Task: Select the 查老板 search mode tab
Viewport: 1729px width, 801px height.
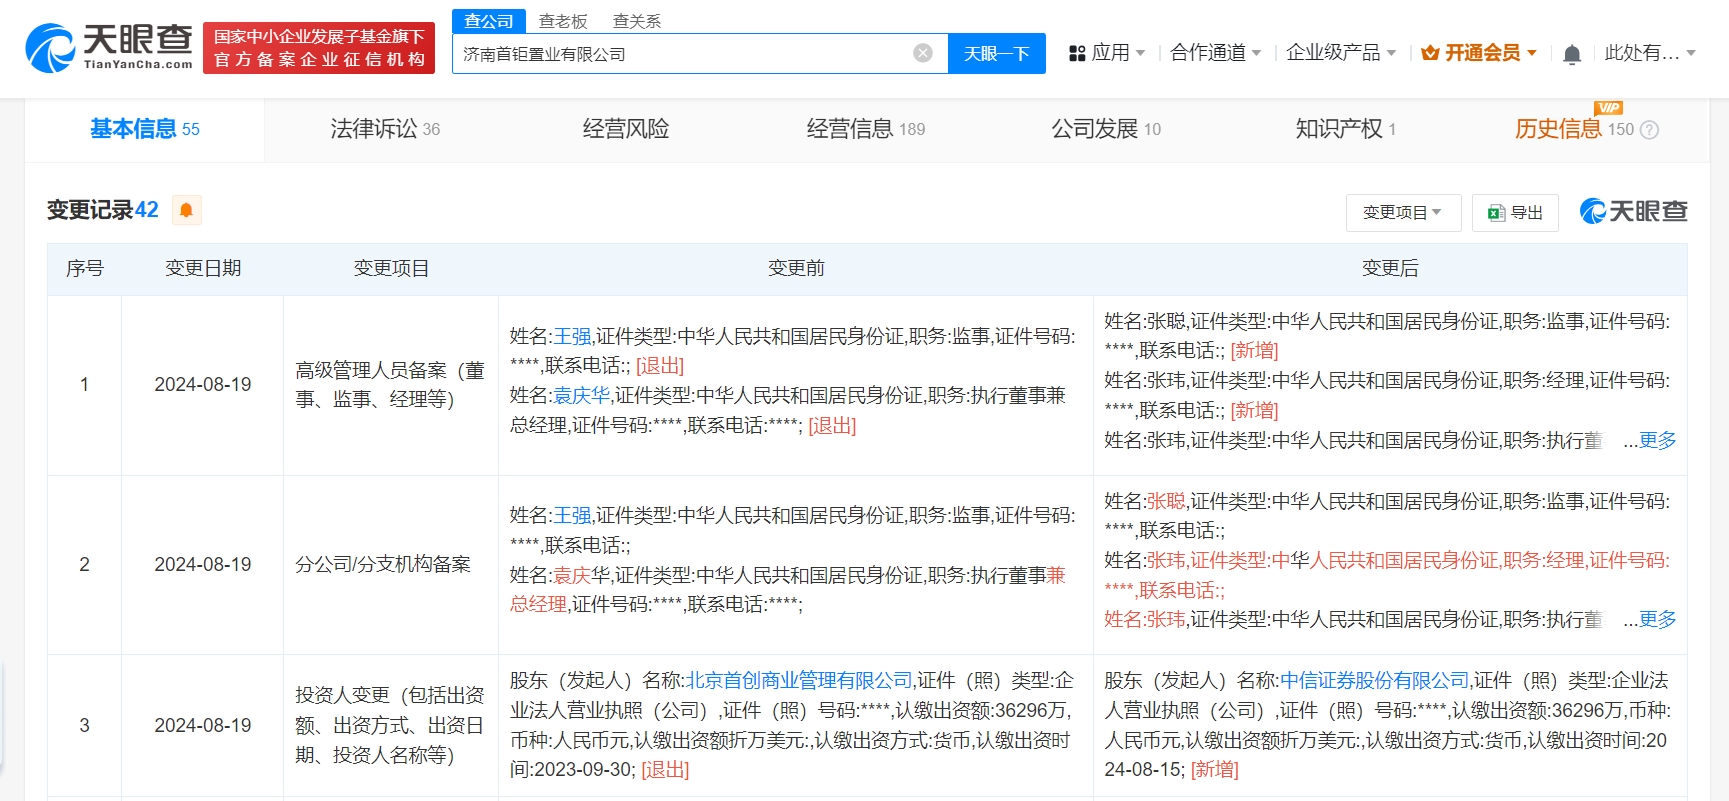Action: 563,21
